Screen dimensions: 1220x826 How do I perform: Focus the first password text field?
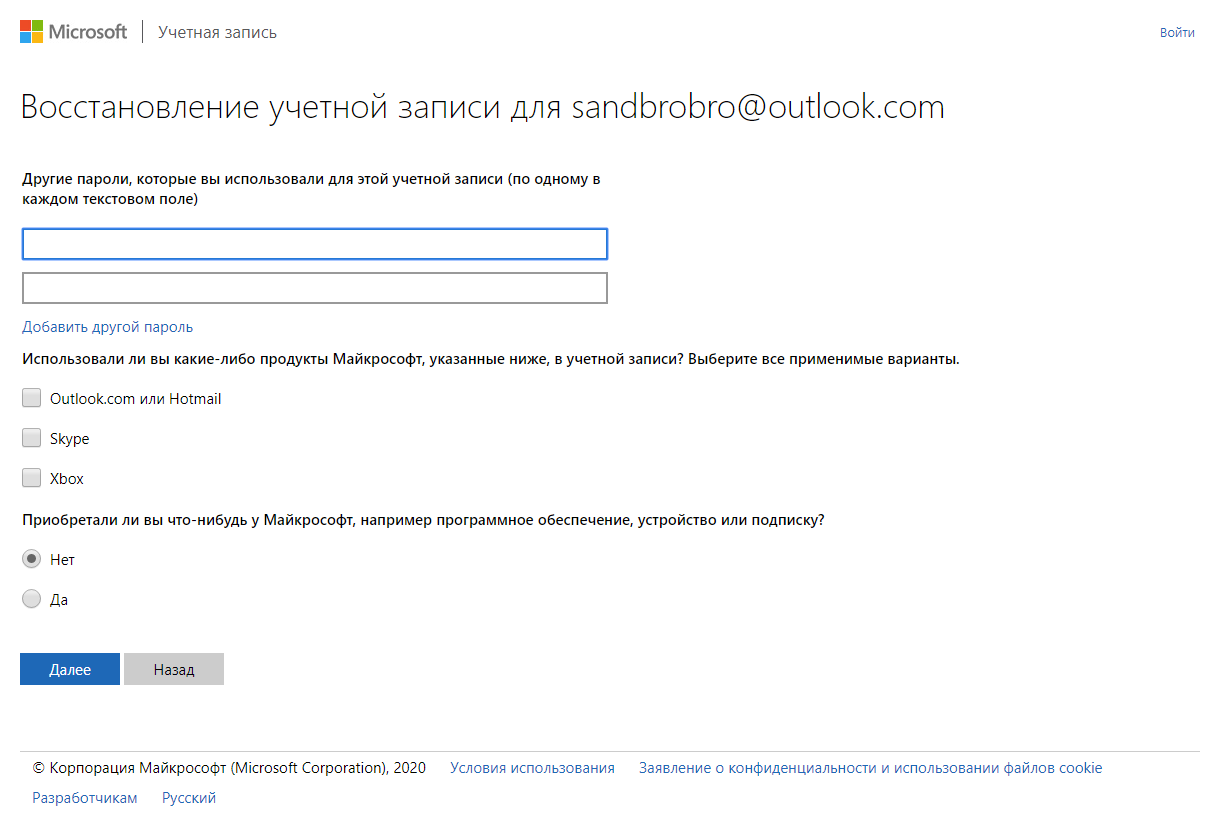tap(314, 244)
